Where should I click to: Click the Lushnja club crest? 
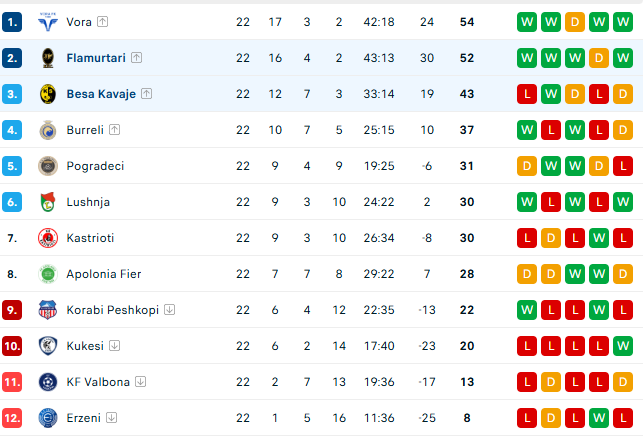pyautogui.click(x=47, y=201)
